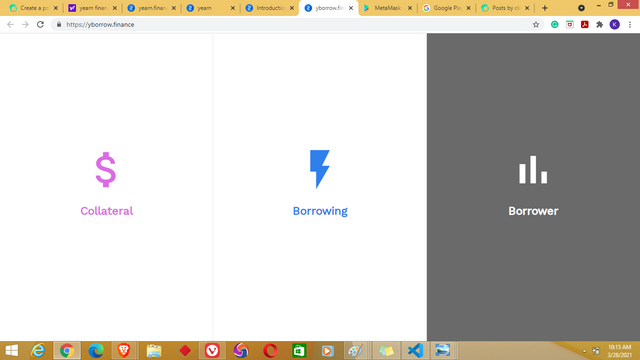Open the Extensions puzzle menu

[x=599, y=24]
